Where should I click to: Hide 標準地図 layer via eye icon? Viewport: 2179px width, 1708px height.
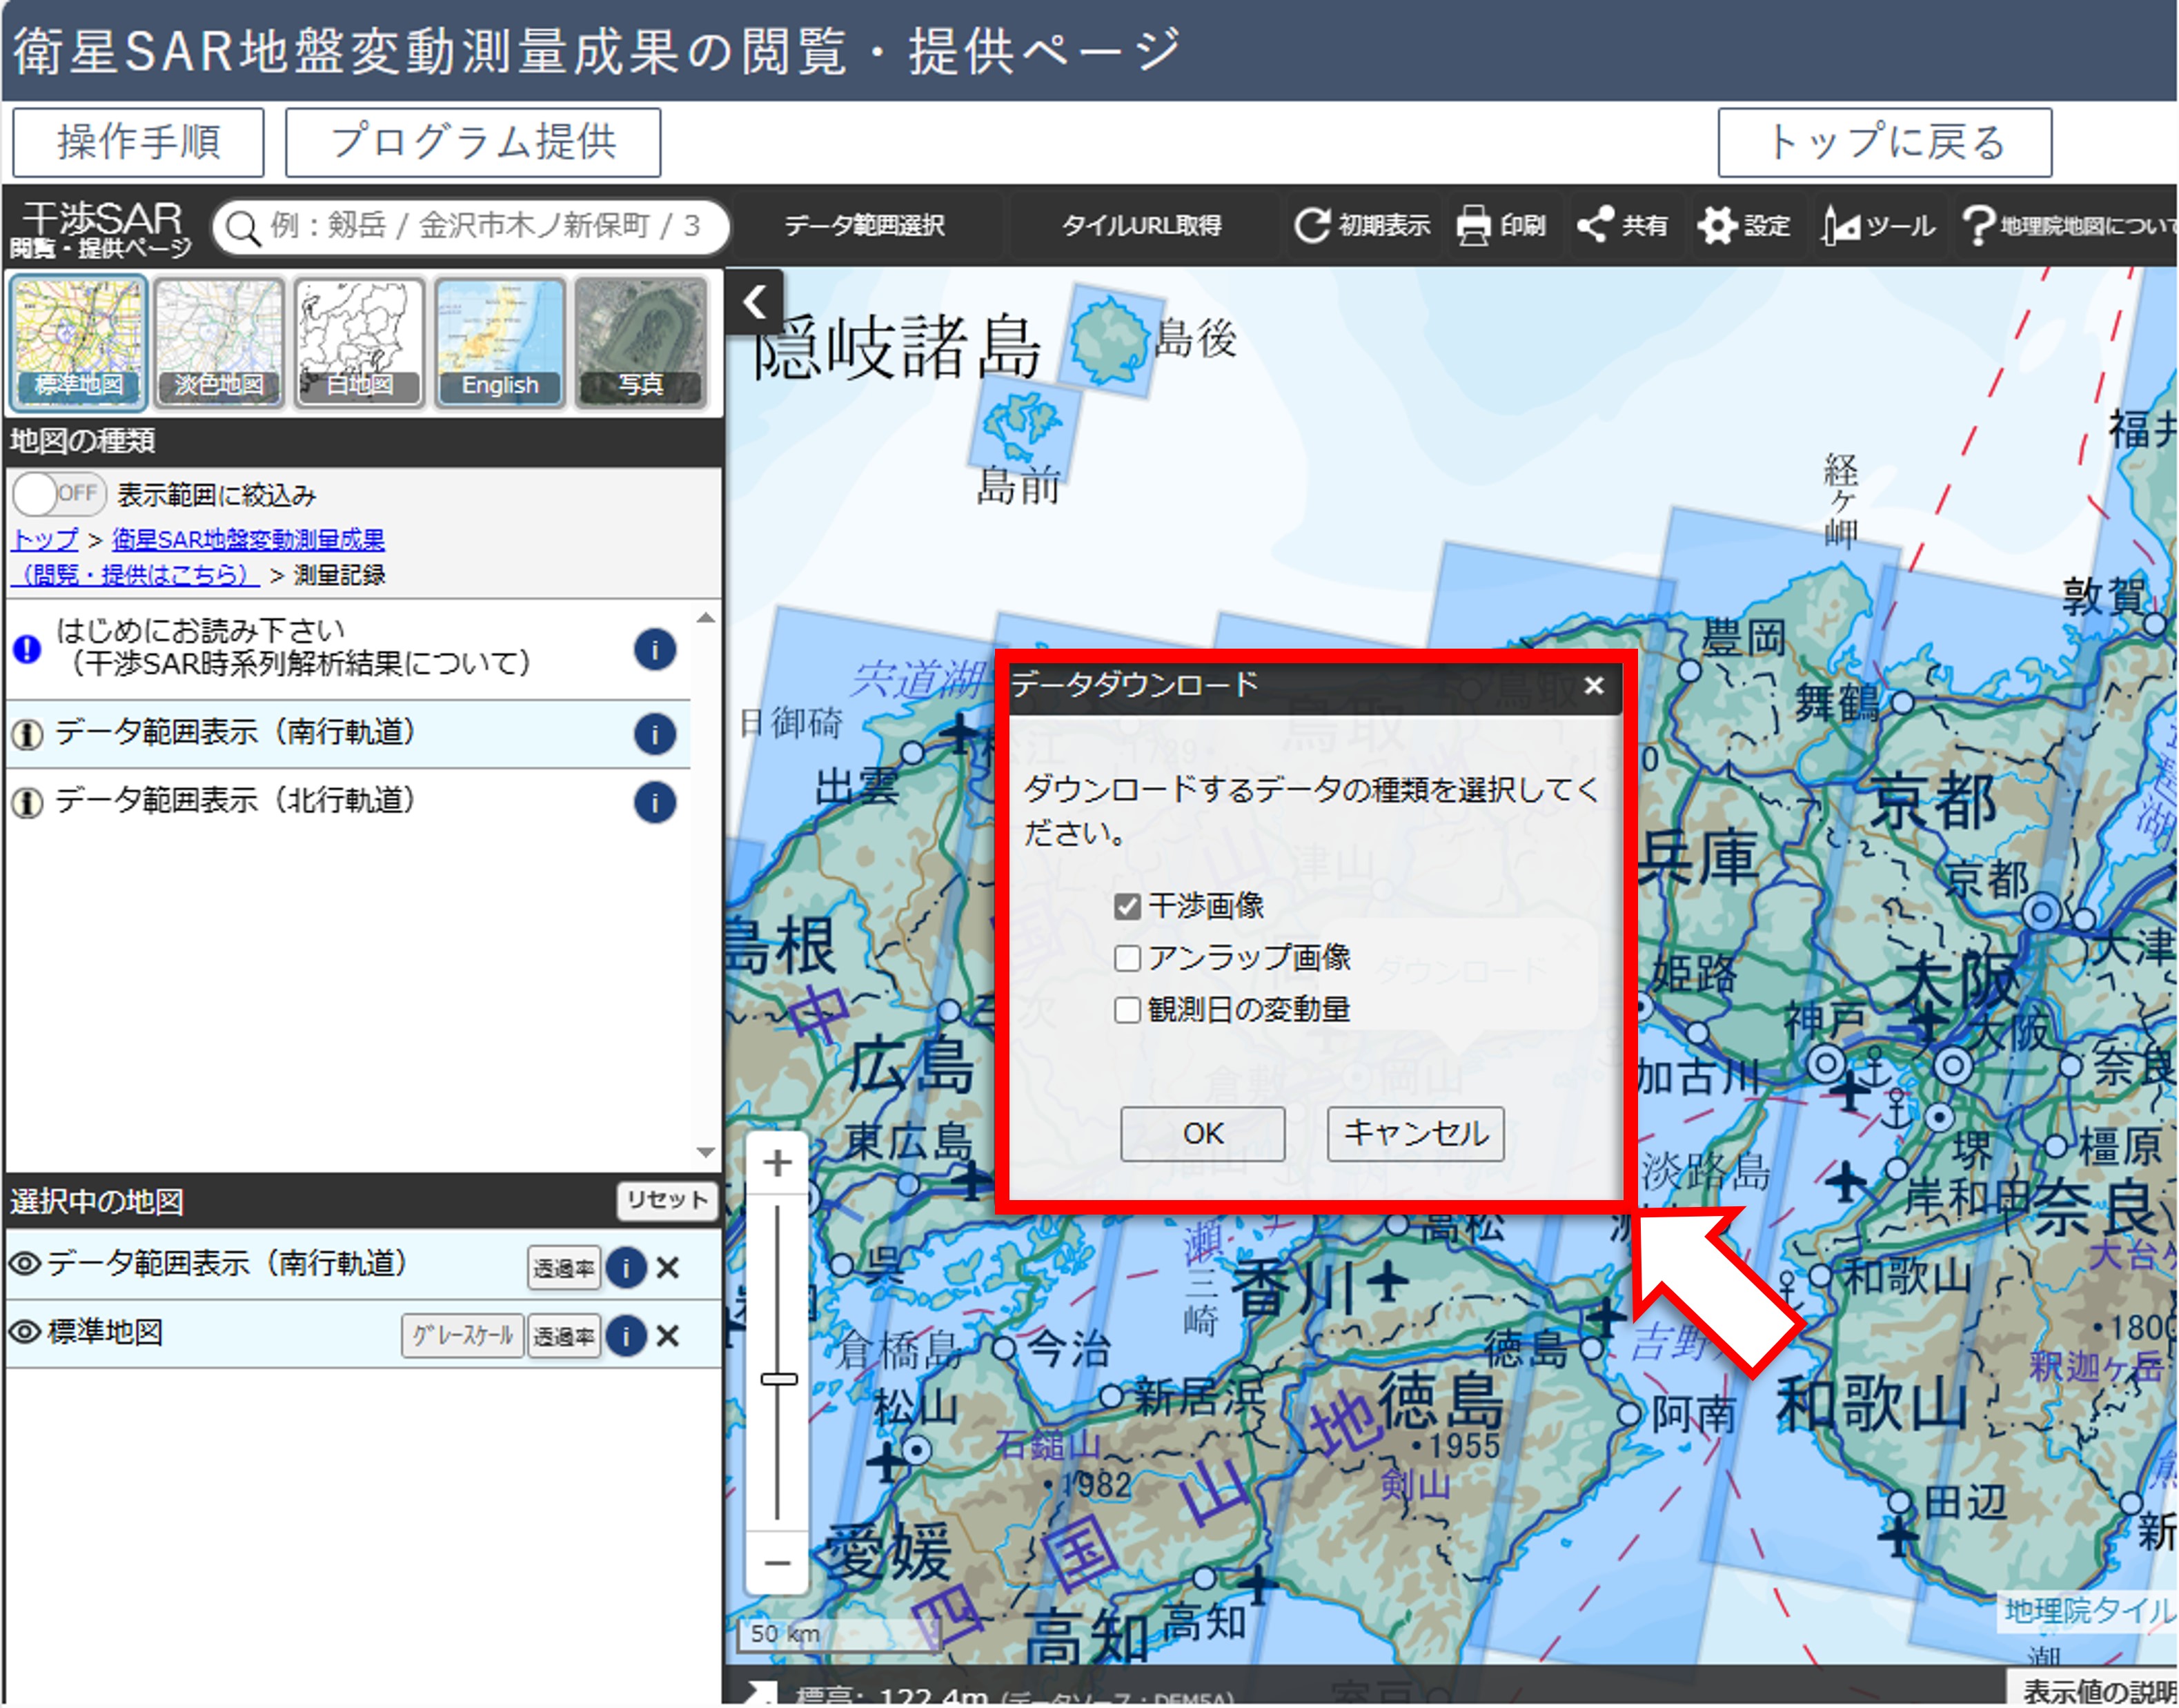25,1332
